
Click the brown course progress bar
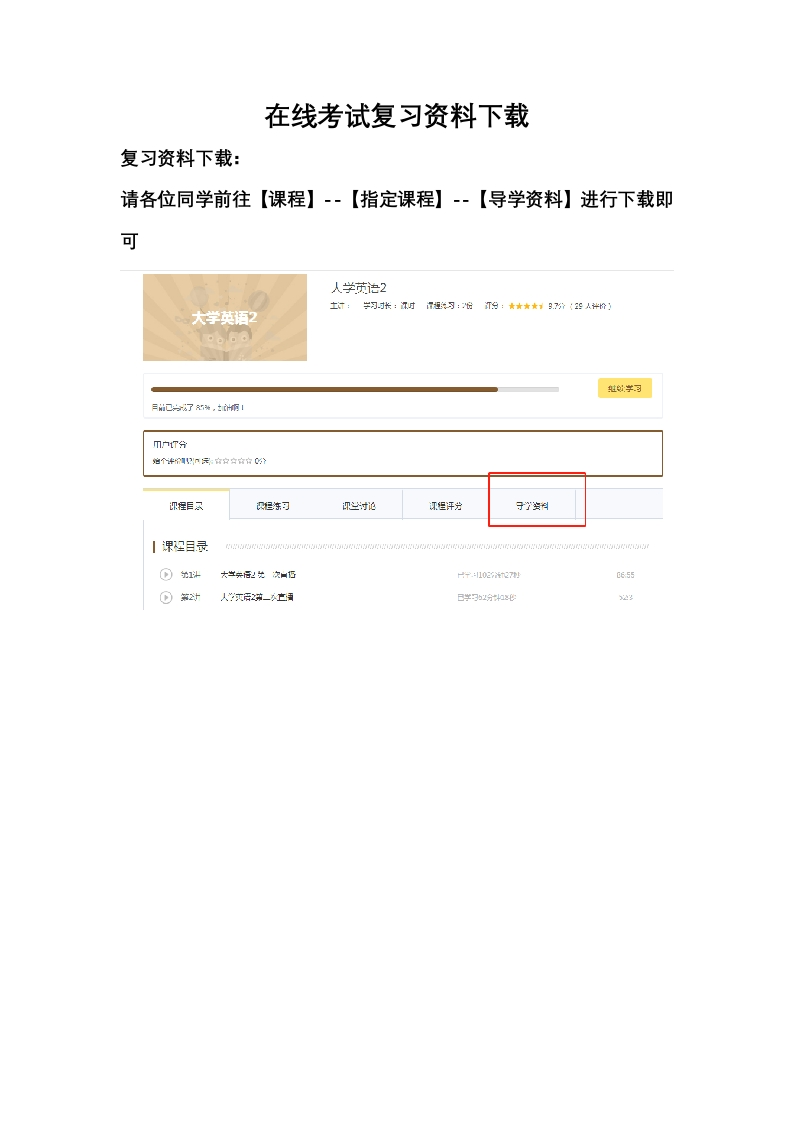coord(355,389)
